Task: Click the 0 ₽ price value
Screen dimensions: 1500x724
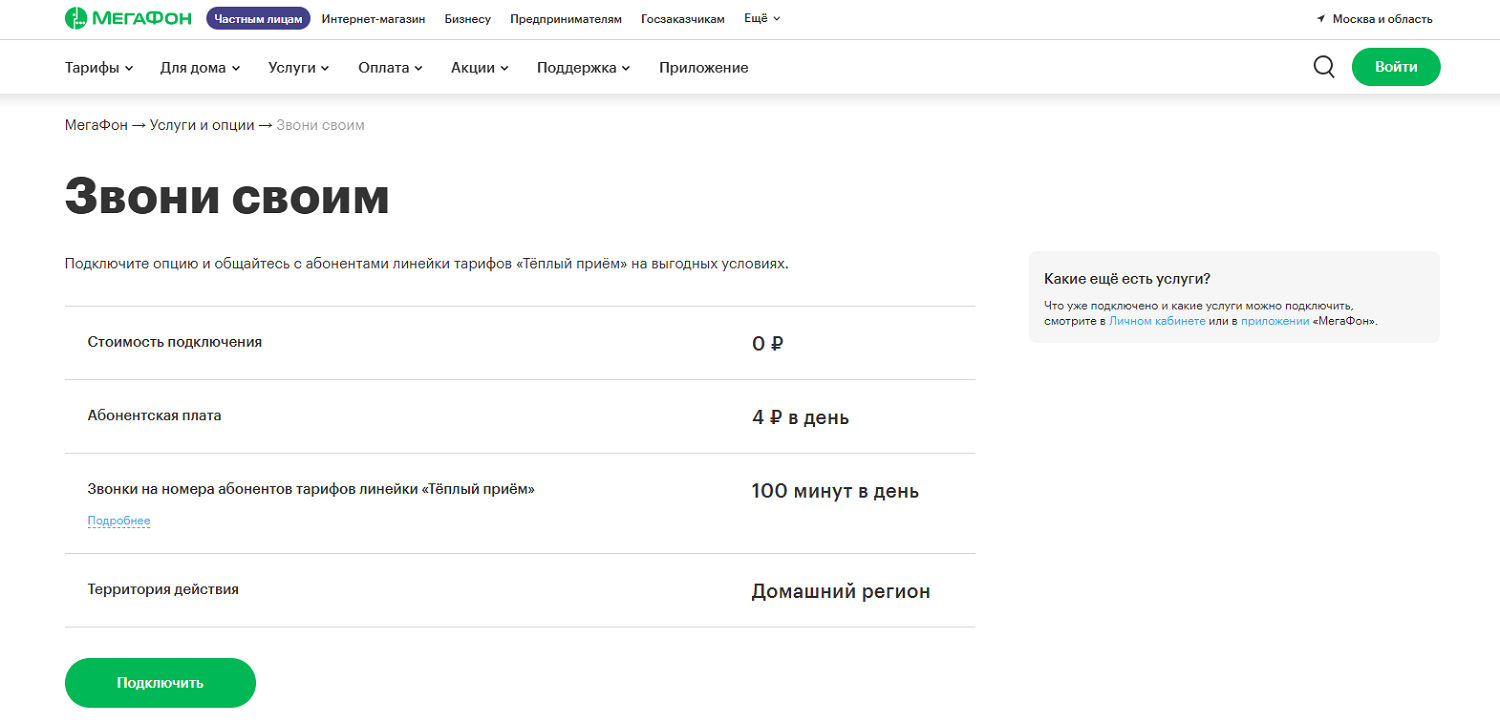Action: point(767,344)
